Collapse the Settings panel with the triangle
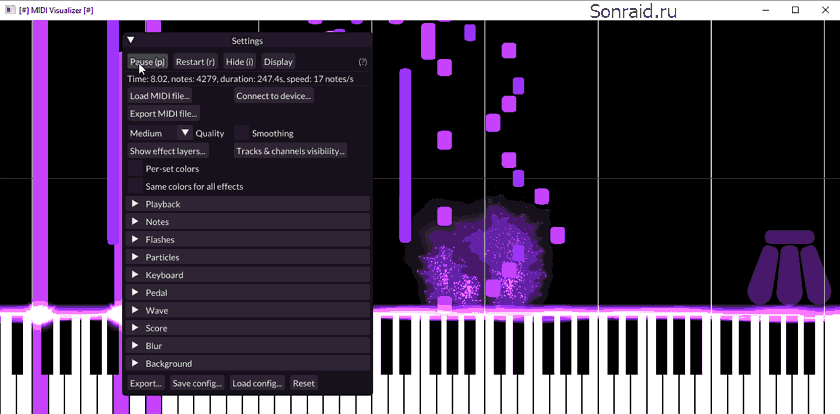The image size is (840, 414). [131, 40]
